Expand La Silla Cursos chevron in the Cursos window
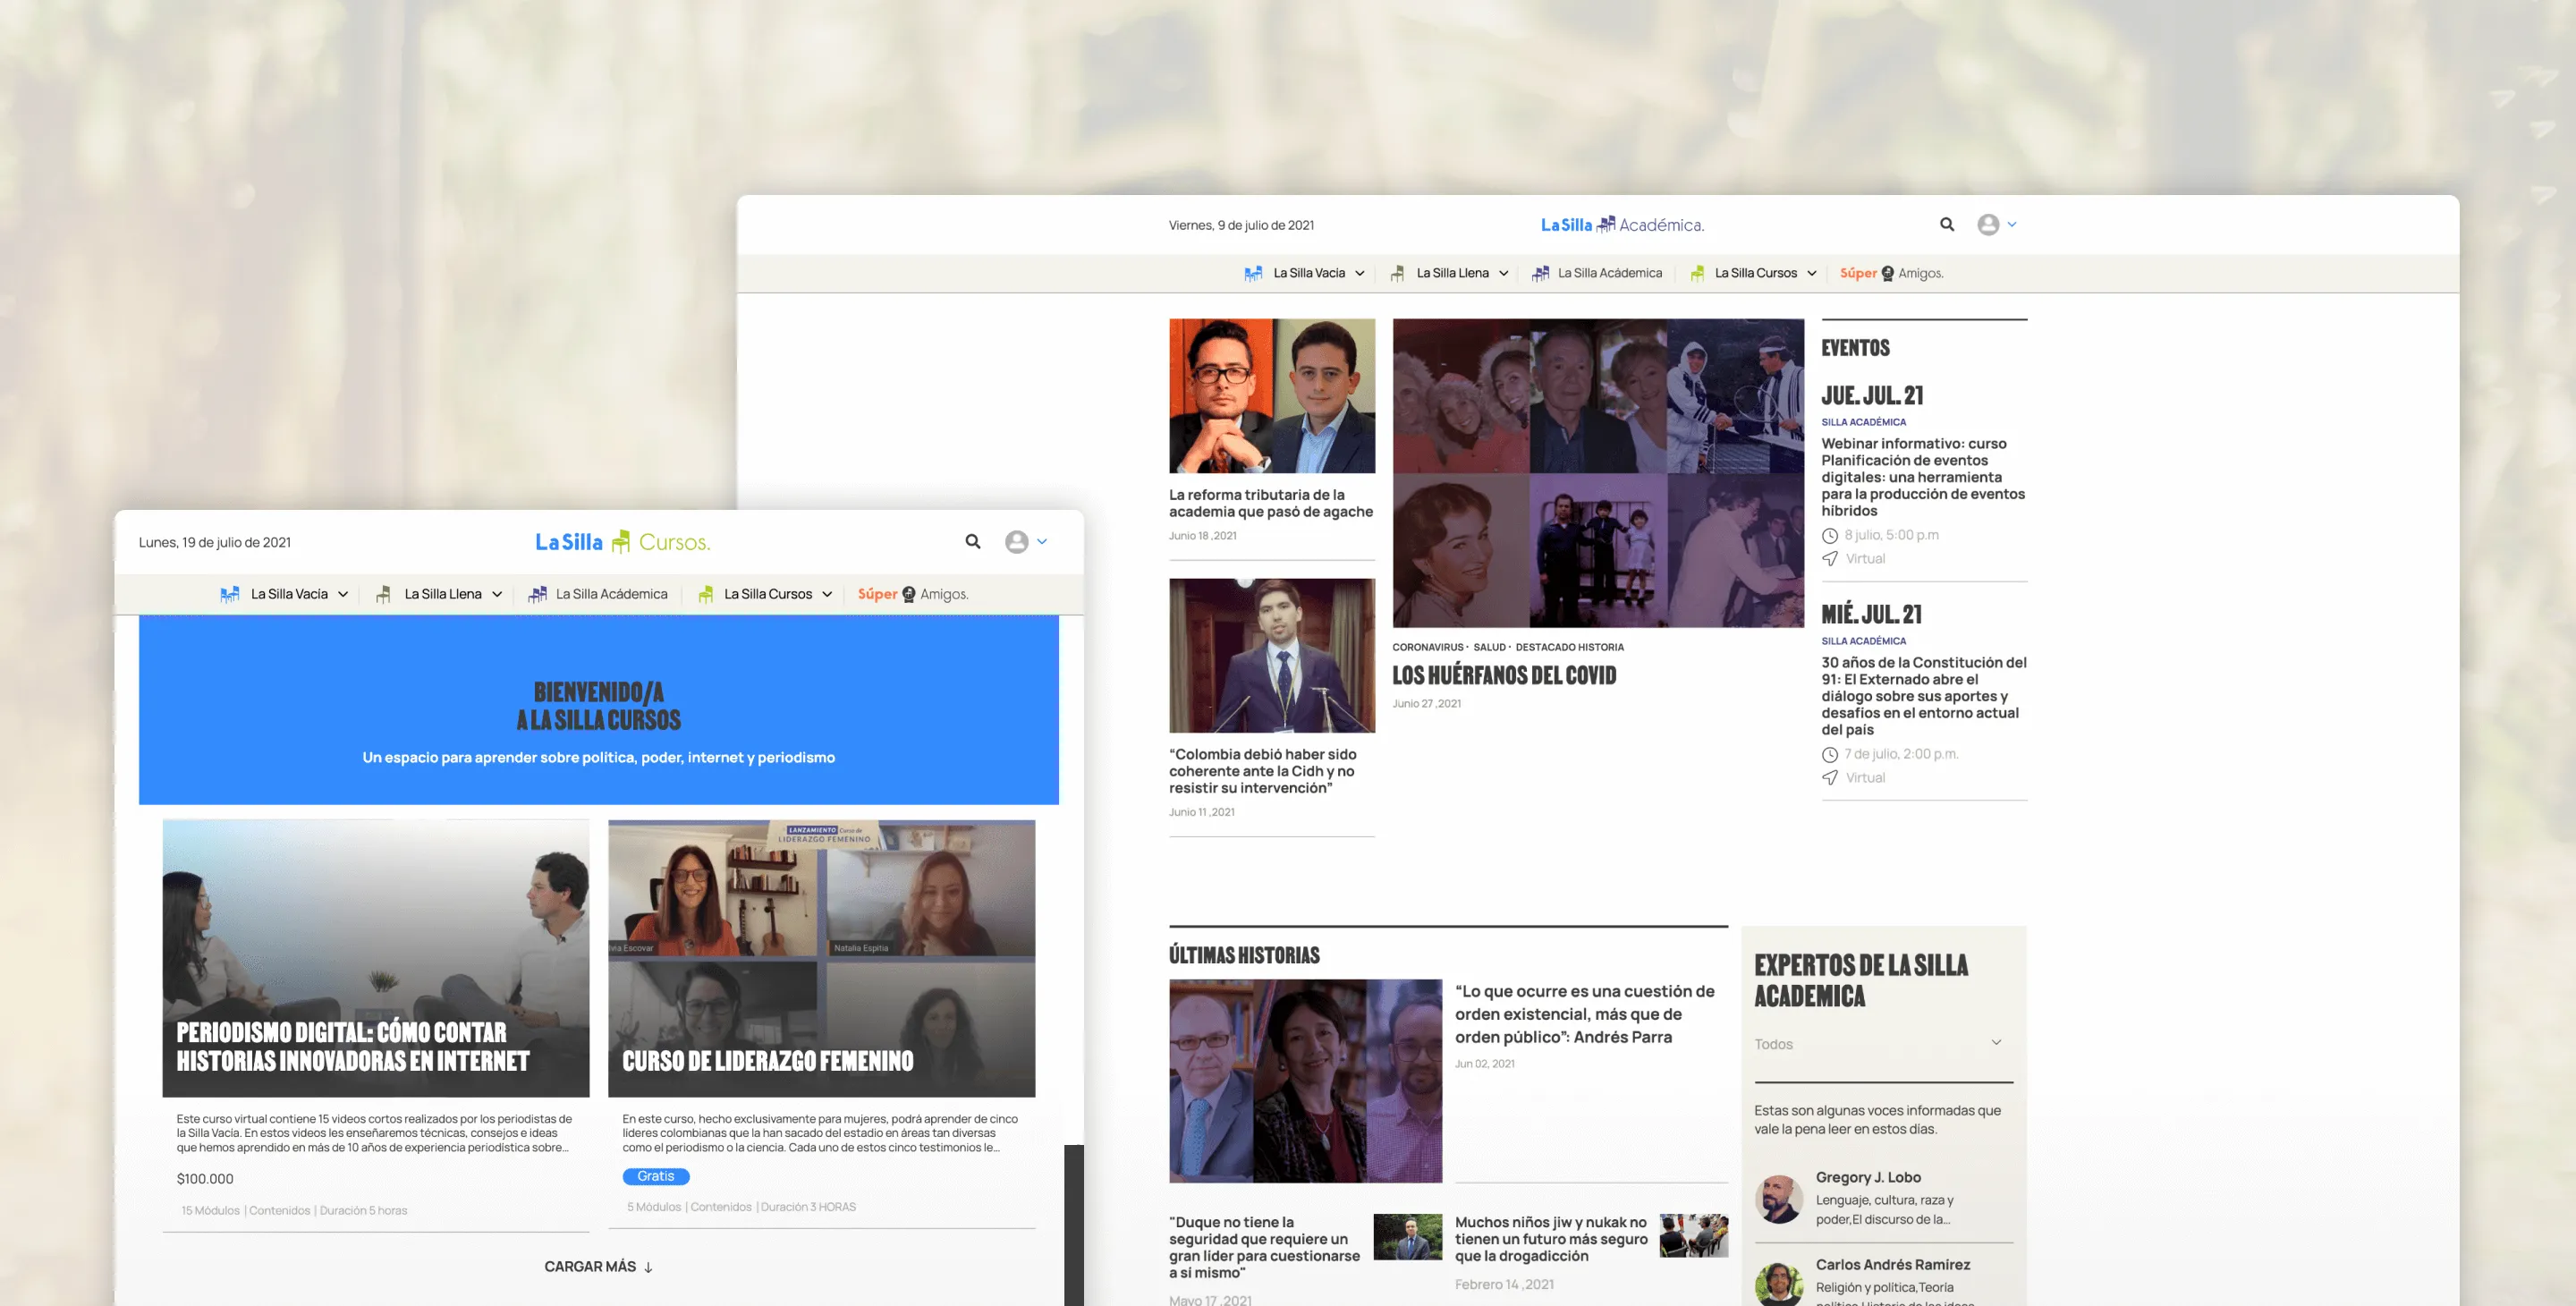 click(x=827, y=594)
